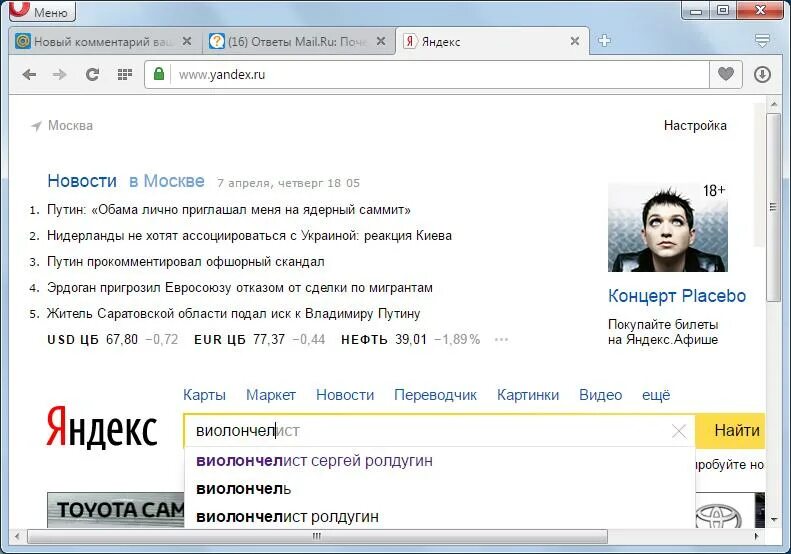Screen dimensions: 791x554
Task: Open Карты service link
Action: (204, 395)
